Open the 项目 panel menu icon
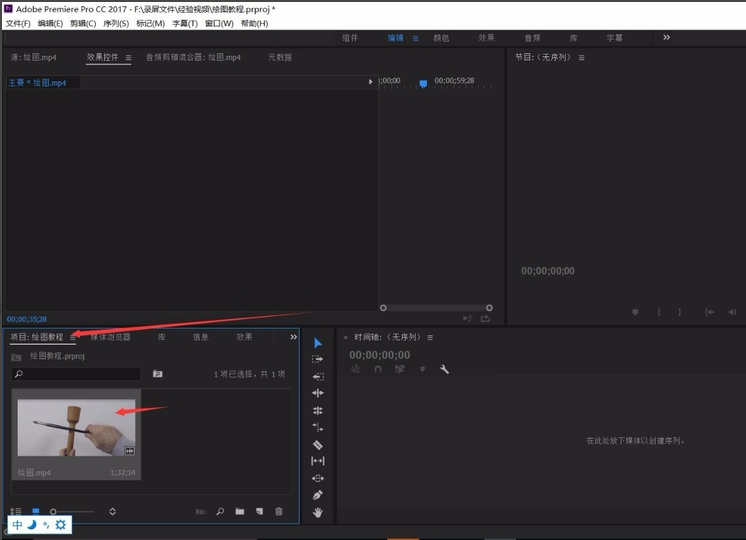The image size is (746, 540). [73, 338]
